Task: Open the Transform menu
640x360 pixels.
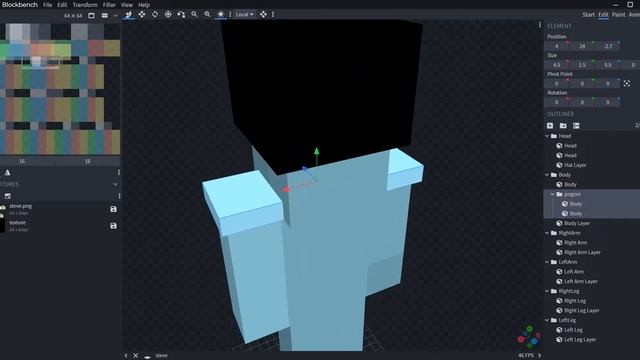Action: tap(85, 5)
